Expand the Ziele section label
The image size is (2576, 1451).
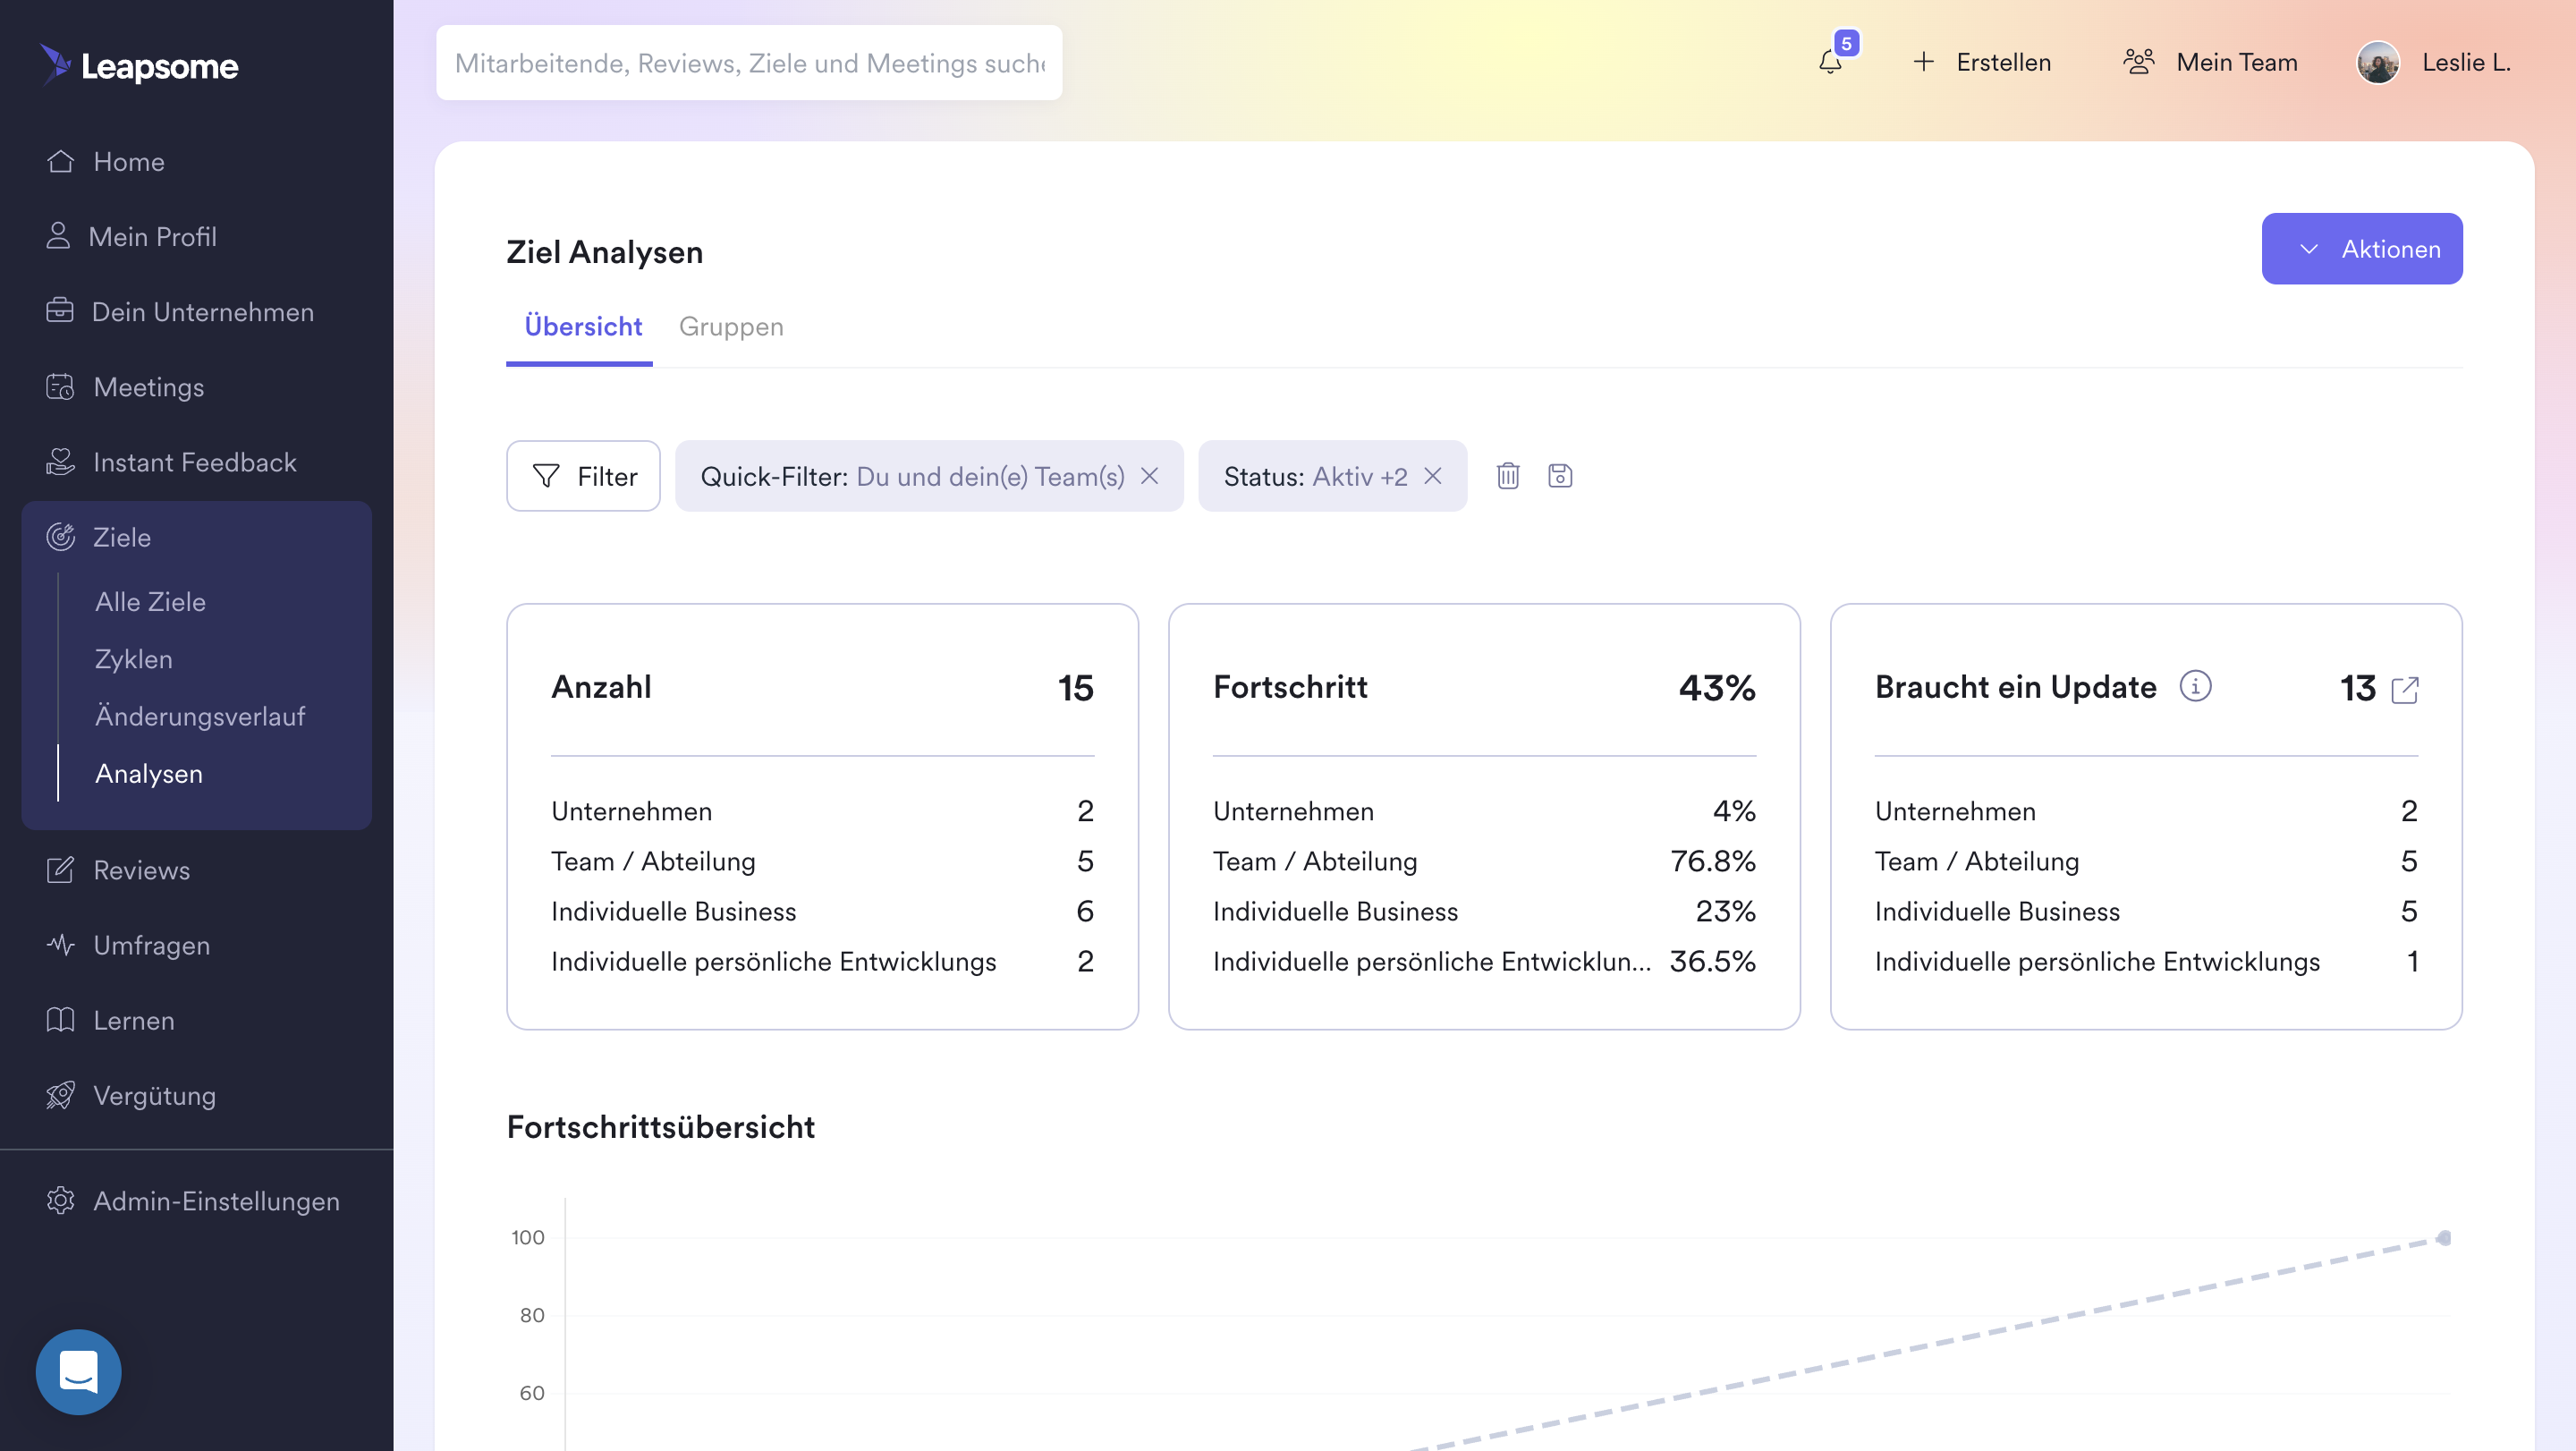click(122, 537)
